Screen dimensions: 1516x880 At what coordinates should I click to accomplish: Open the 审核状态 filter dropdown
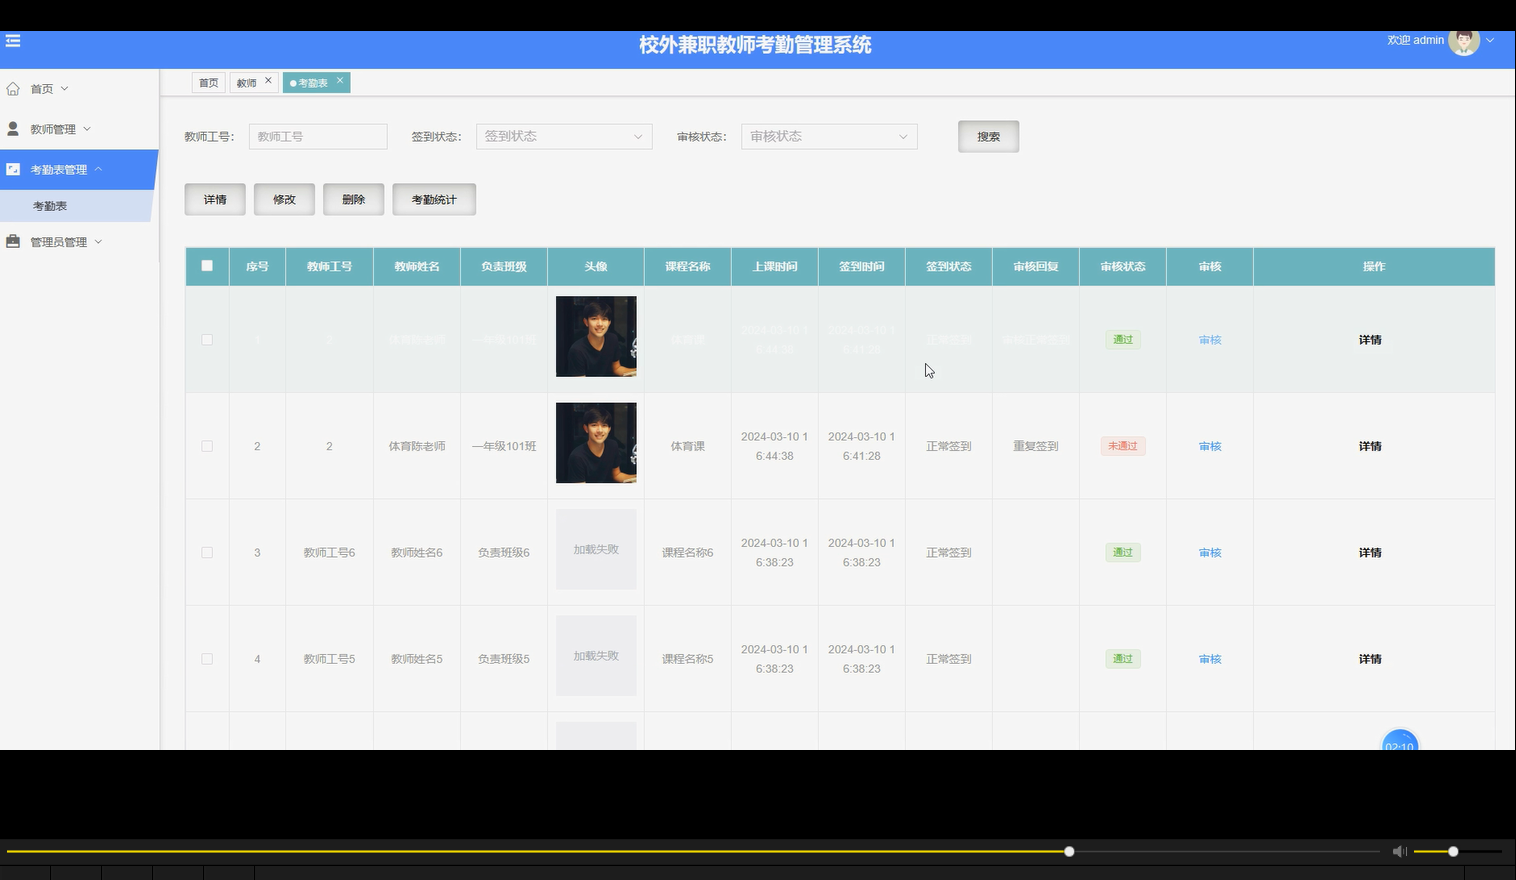pos(829,136)
